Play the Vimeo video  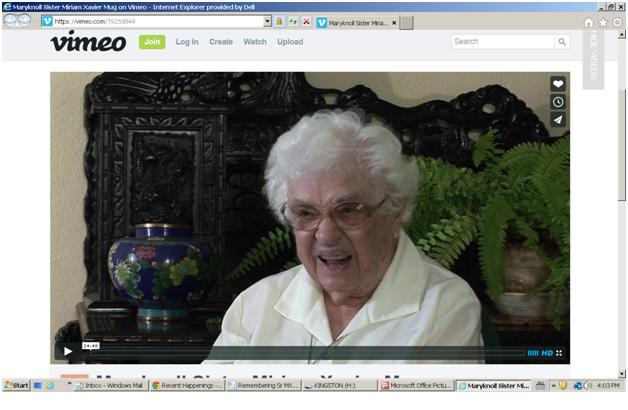click(x=68, y=352)
